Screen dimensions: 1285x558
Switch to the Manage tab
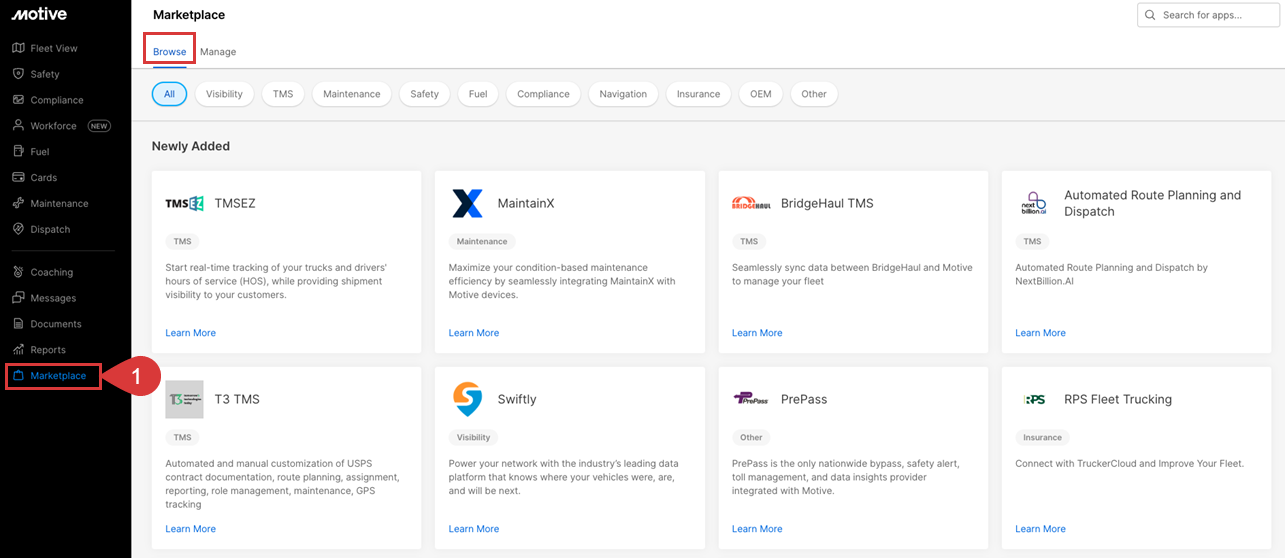pos(218,52)
